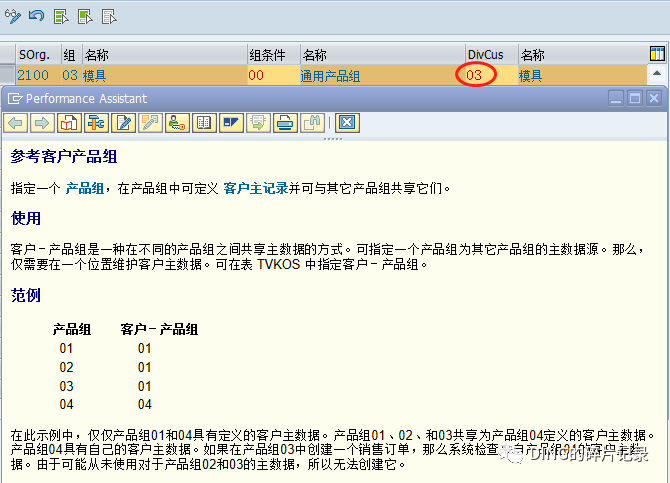Click the 使用 section heading
Viewport: 670px width, 483px height.
pos(26,218)
